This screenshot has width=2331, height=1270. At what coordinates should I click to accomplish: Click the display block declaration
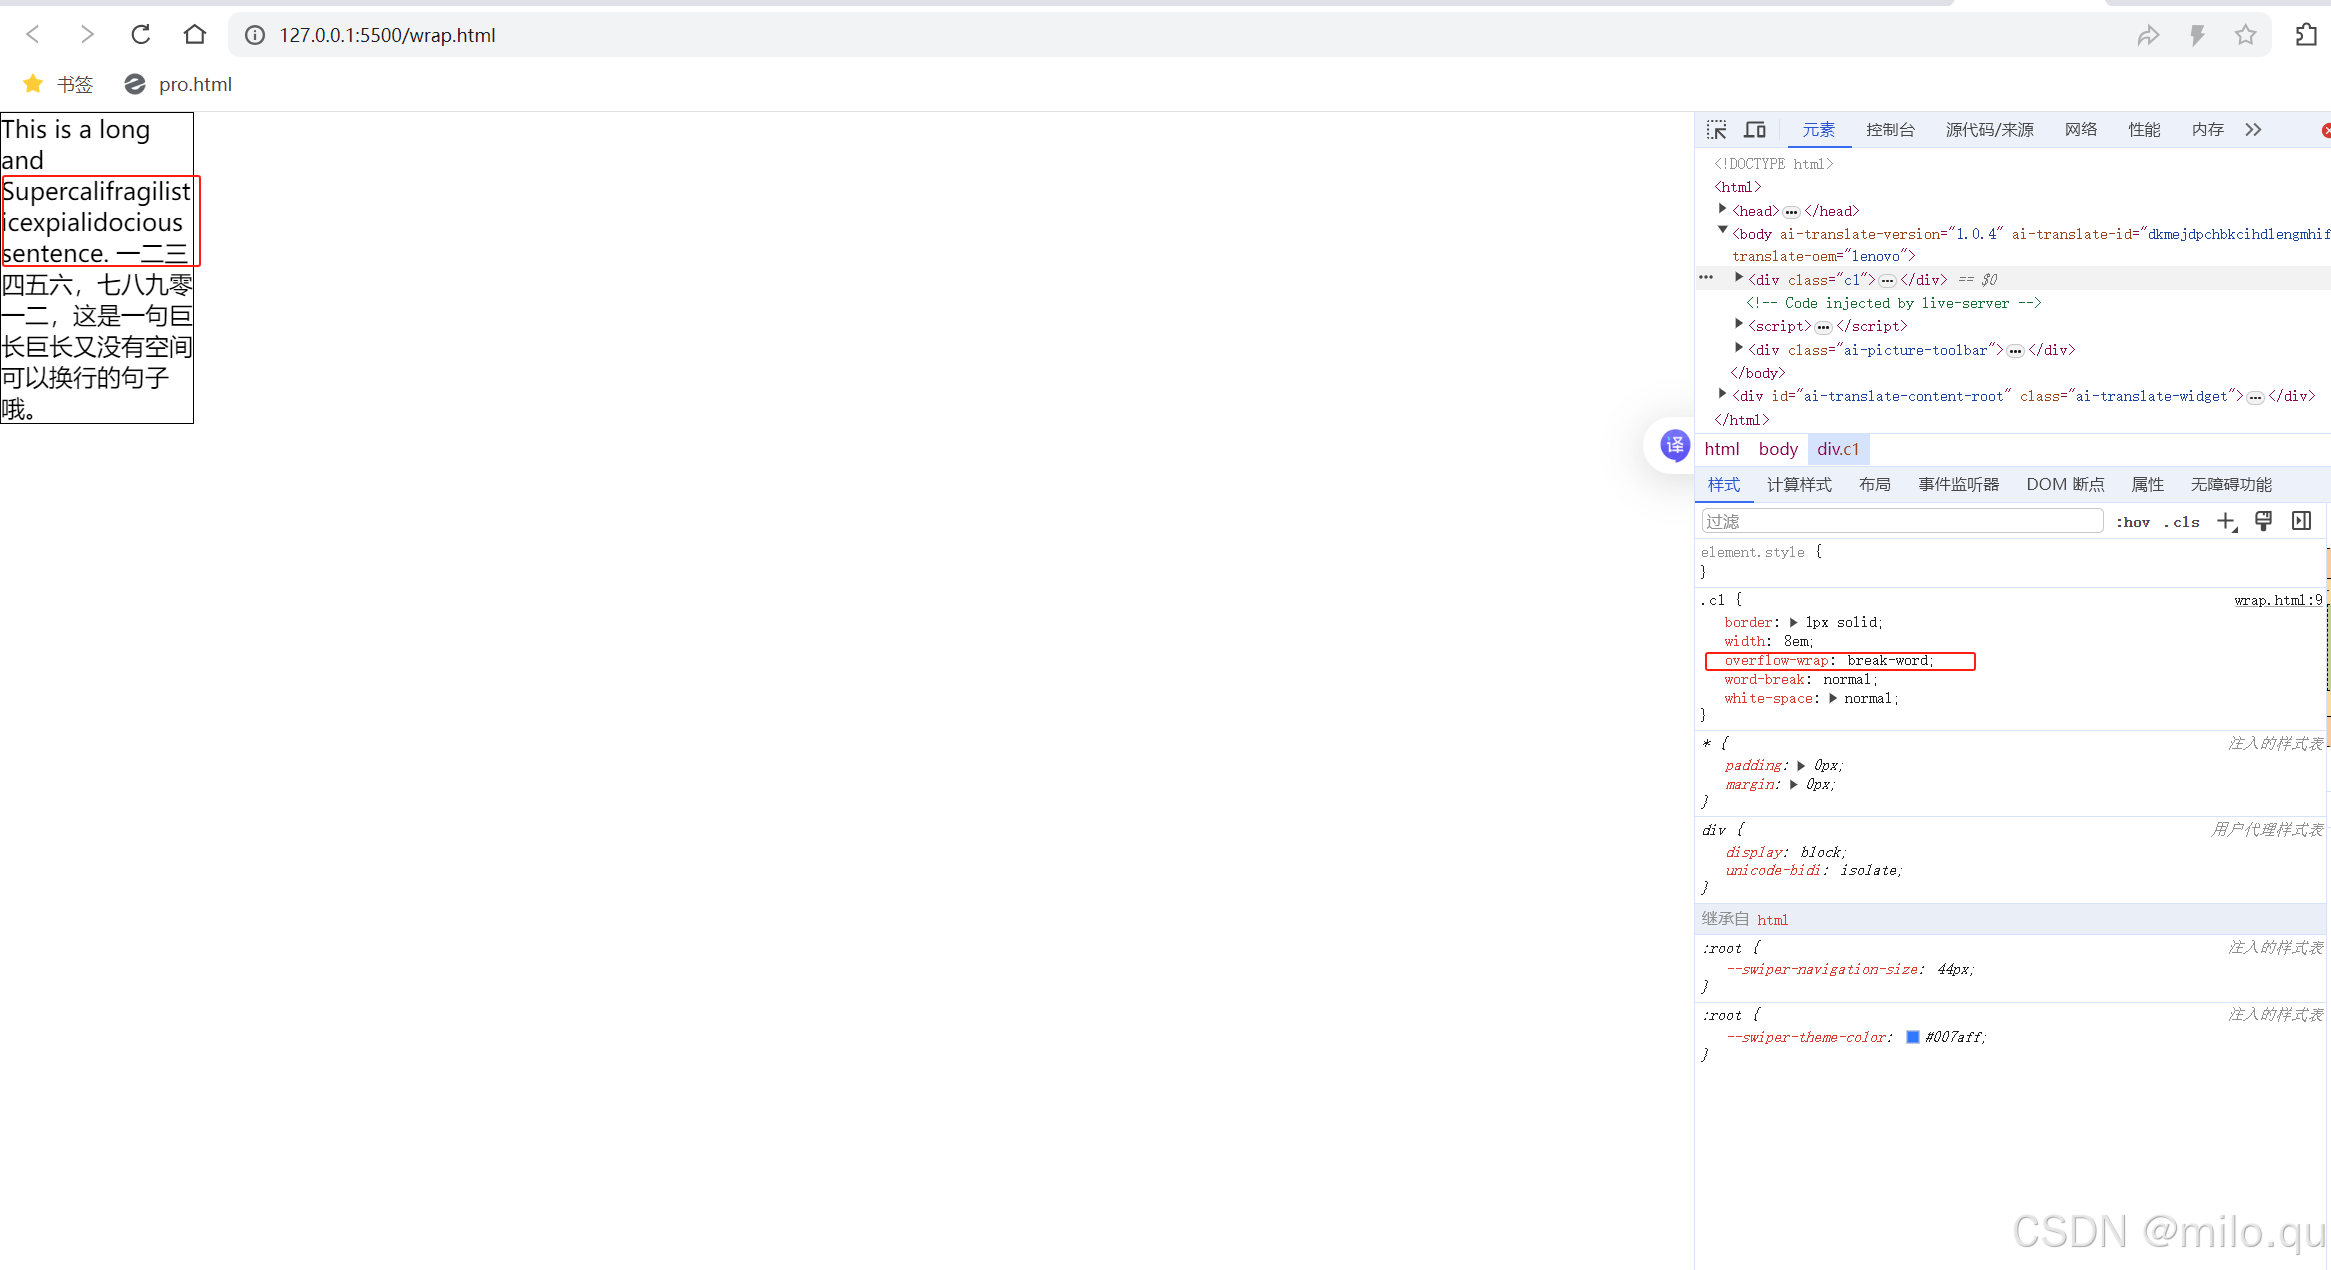click(1785, 852)
